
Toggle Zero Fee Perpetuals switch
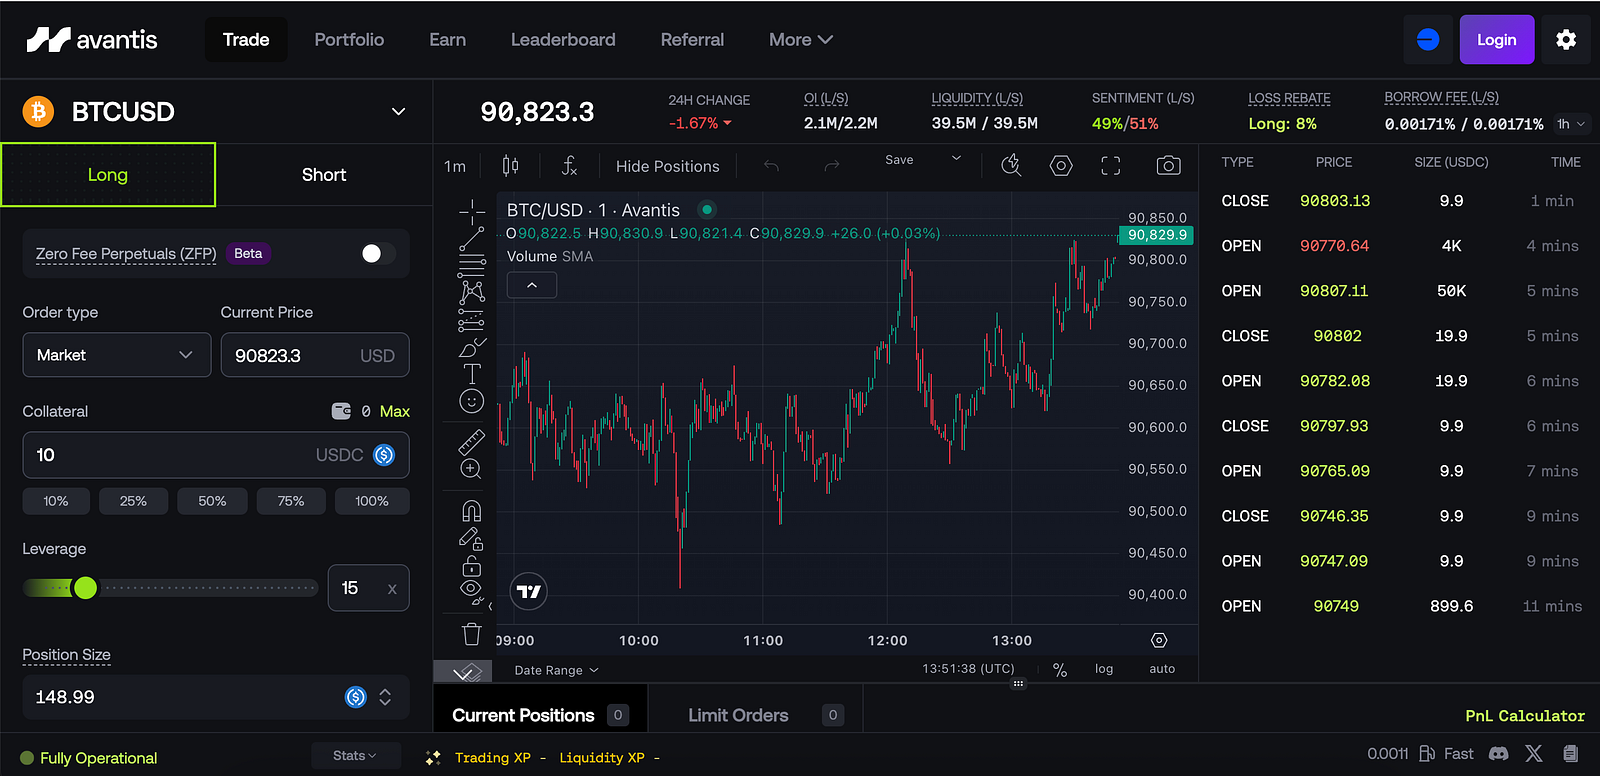click(378, 254)
